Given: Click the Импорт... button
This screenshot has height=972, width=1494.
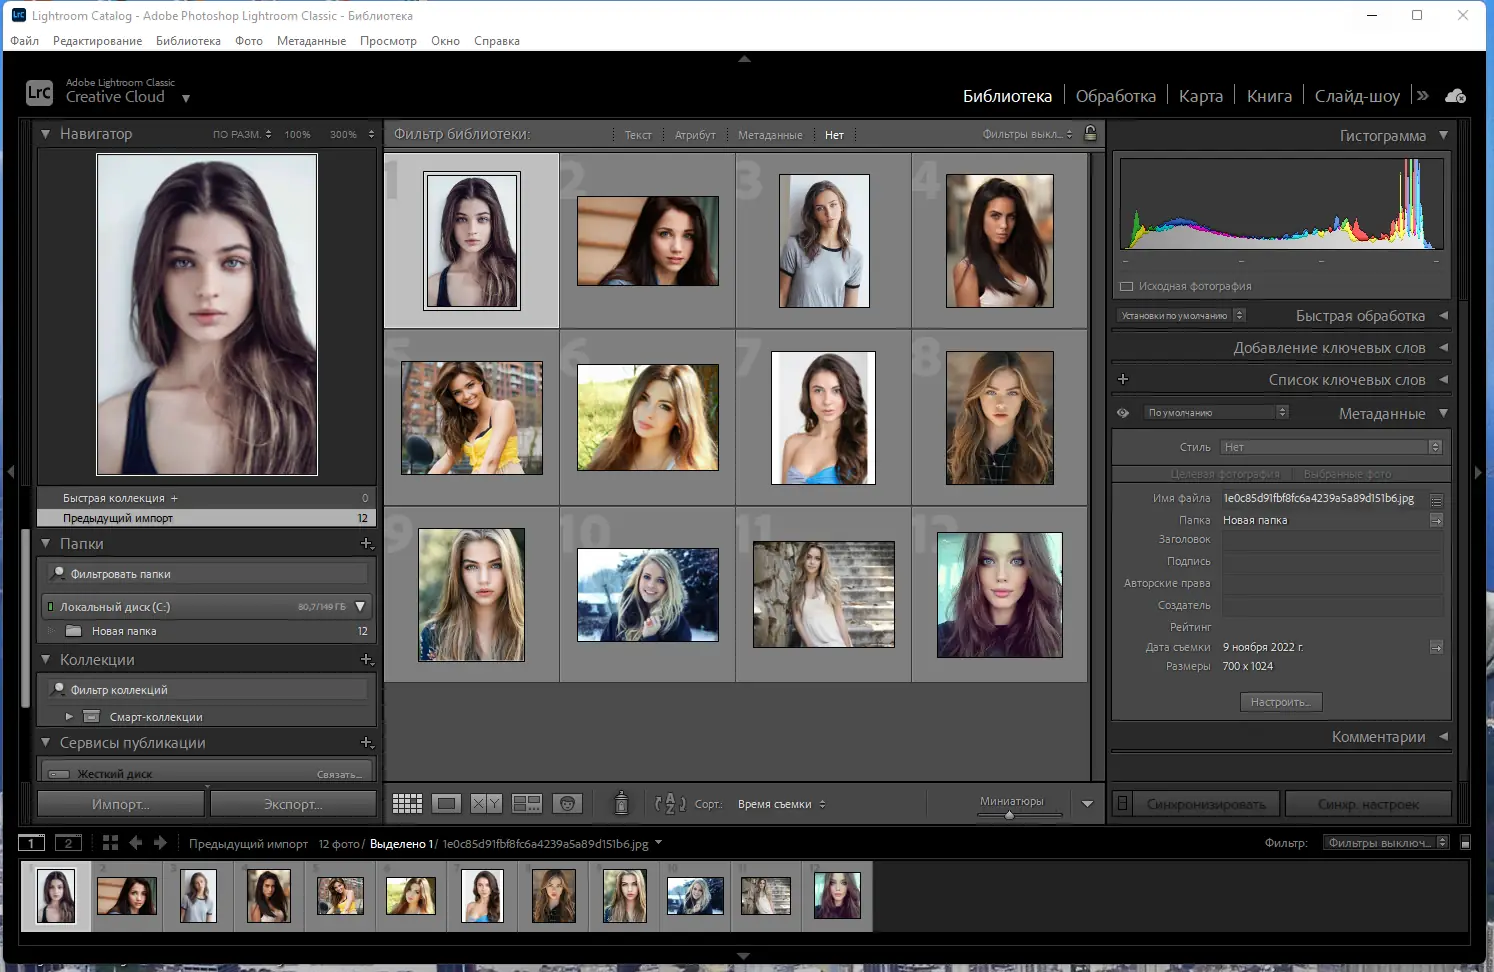Looking at the screenshot, I should tap(121, 804).
